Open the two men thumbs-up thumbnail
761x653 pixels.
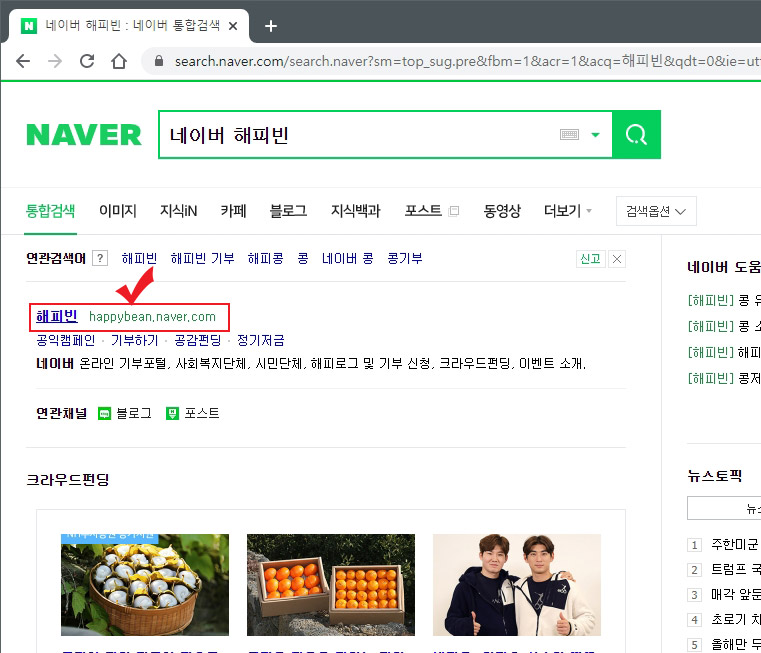click(517, 585)
